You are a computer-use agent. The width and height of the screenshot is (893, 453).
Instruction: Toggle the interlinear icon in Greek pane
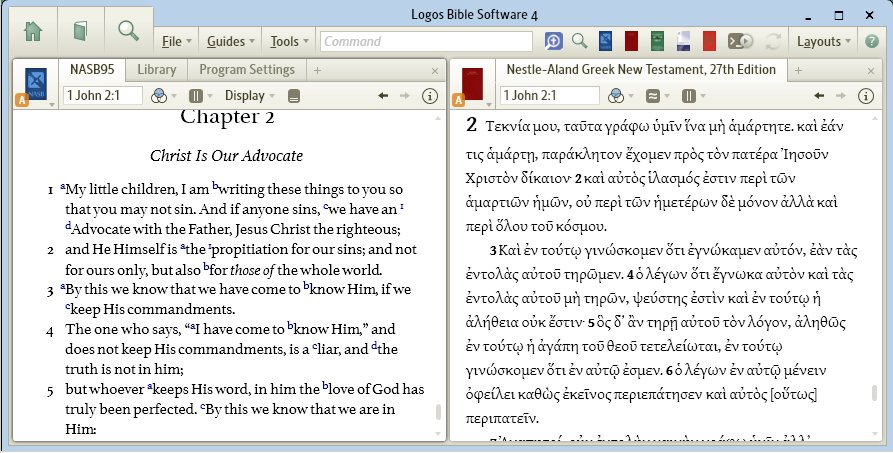point(653,96)
